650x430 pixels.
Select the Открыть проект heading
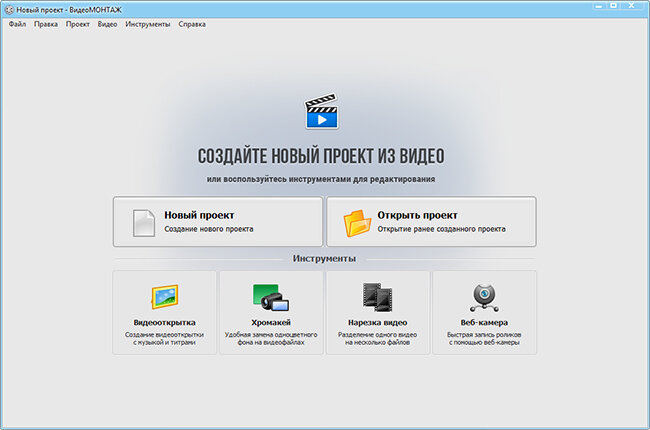pos(417,215)
